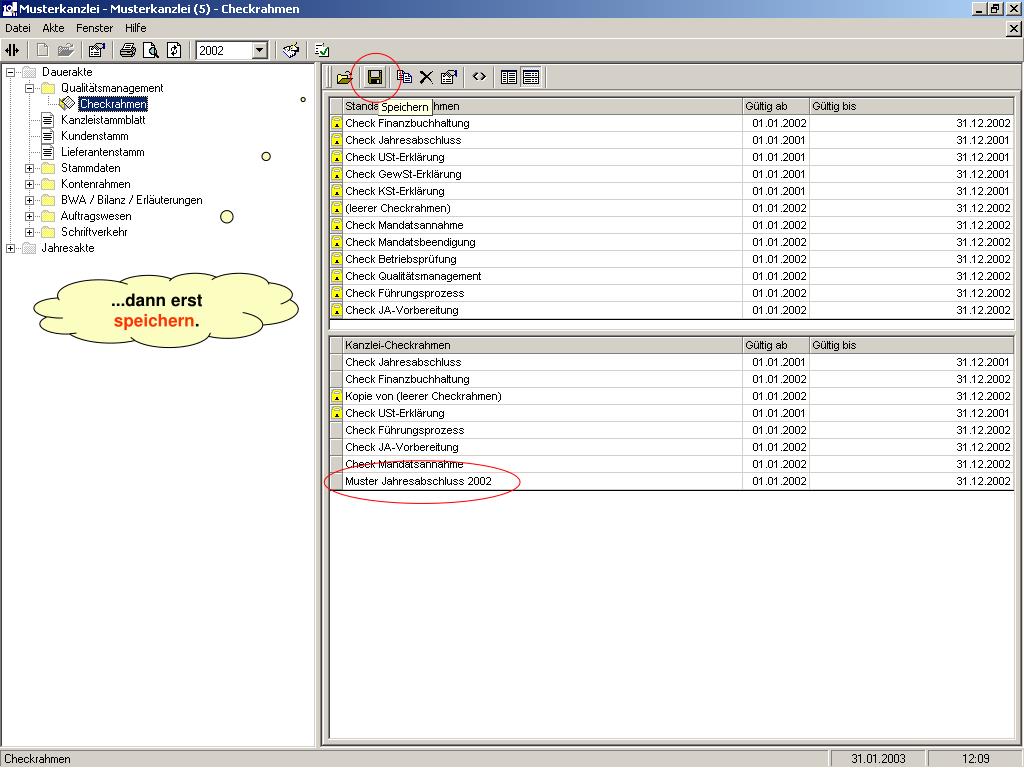This screenshot has height=768, width=1024.
Task: Expand the Auftragswesen folder
Action: pos(29,216)
